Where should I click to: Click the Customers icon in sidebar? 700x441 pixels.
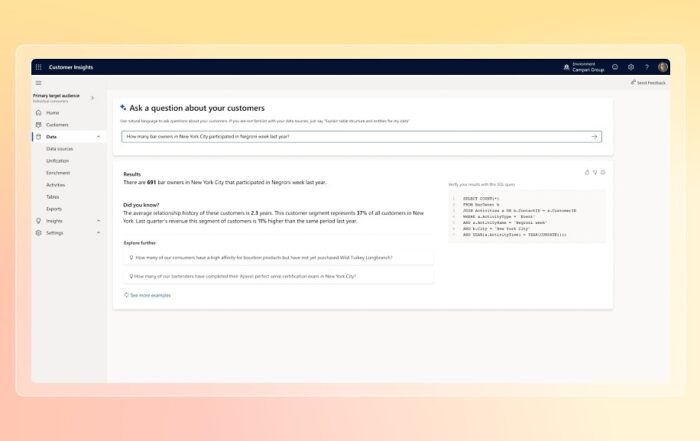click(38, 125)
